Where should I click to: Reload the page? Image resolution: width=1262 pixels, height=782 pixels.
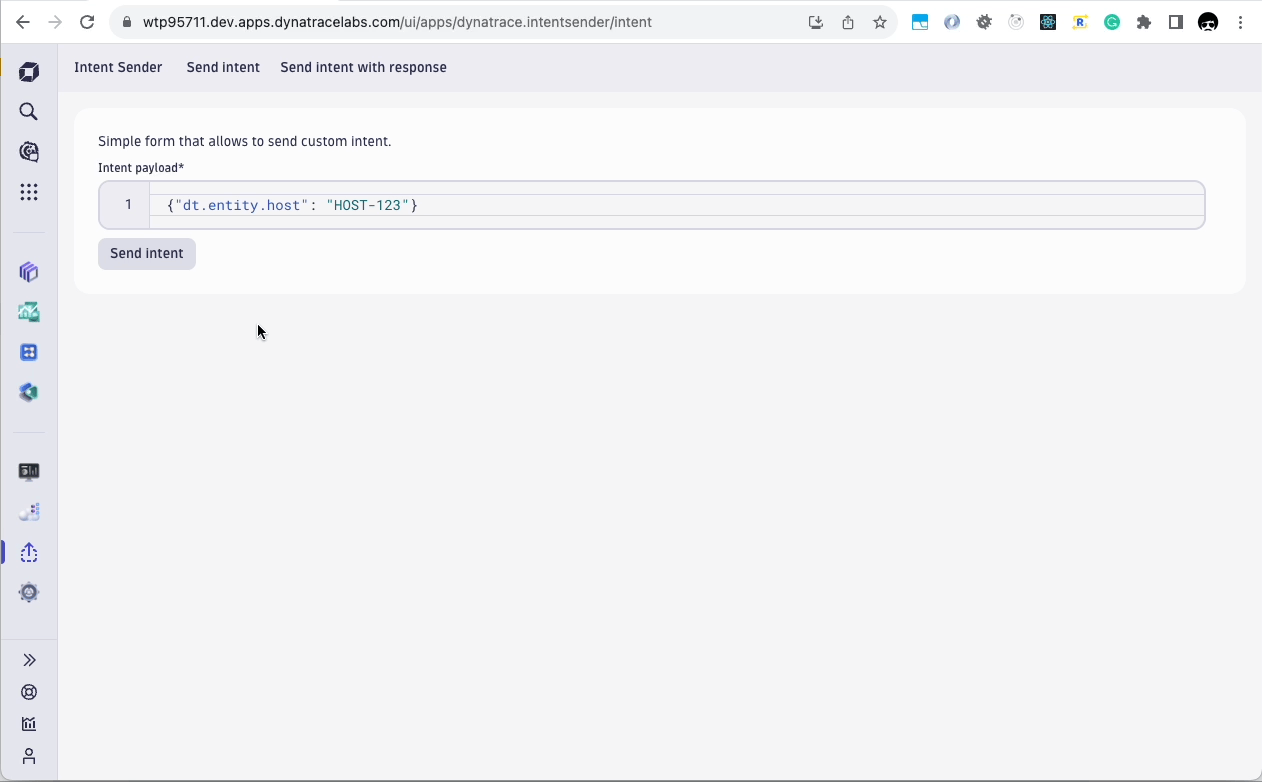click(87, 22)
